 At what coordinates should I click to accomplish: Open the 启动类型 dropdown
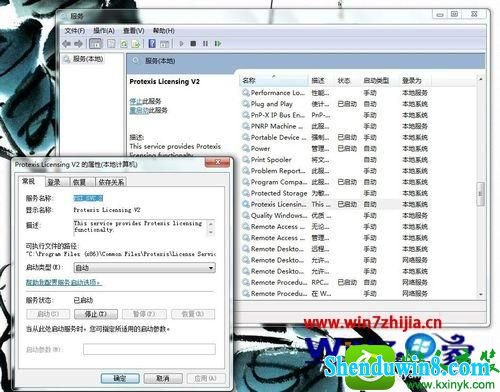pos(144,268)
